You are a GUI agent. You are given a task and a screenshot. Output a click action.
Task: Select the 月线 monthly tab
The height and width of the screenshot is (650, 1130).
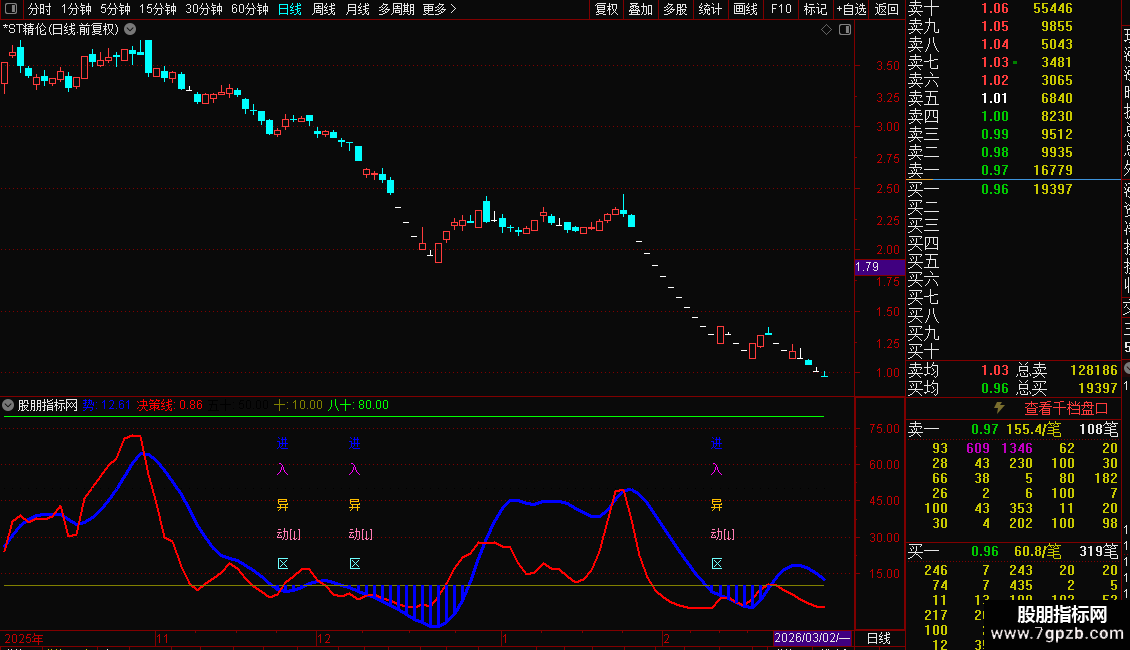coord(357,9)
